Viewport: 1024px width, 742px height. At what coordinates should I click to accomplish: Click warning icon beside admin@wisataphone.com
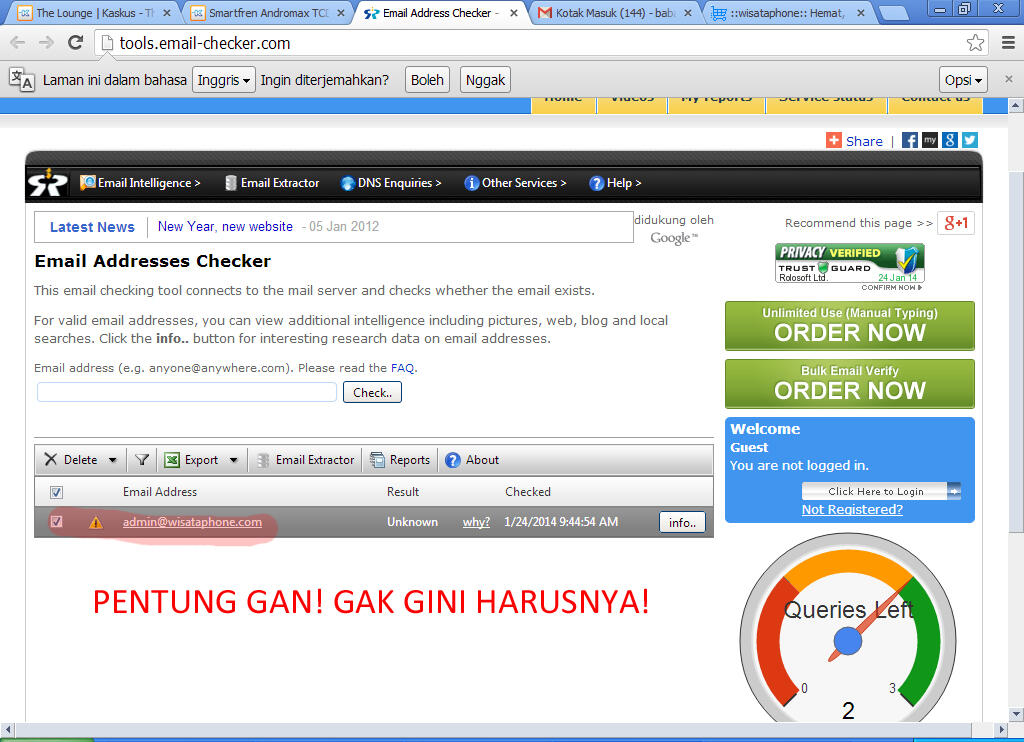coord(96,523)
